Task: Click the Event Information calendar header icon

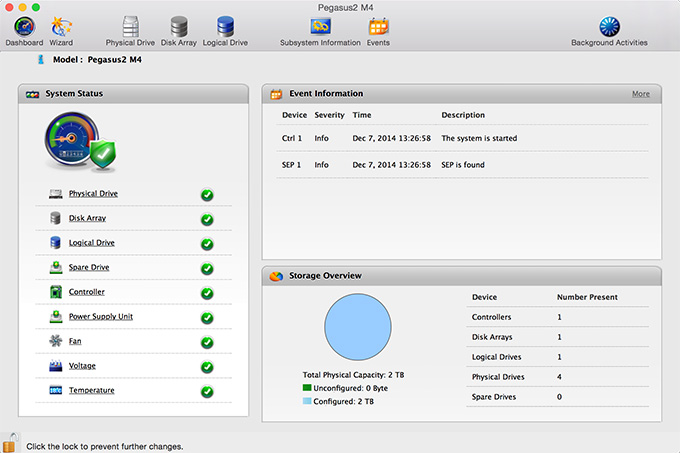Action: pyautogui.click(x=276, y=94)
